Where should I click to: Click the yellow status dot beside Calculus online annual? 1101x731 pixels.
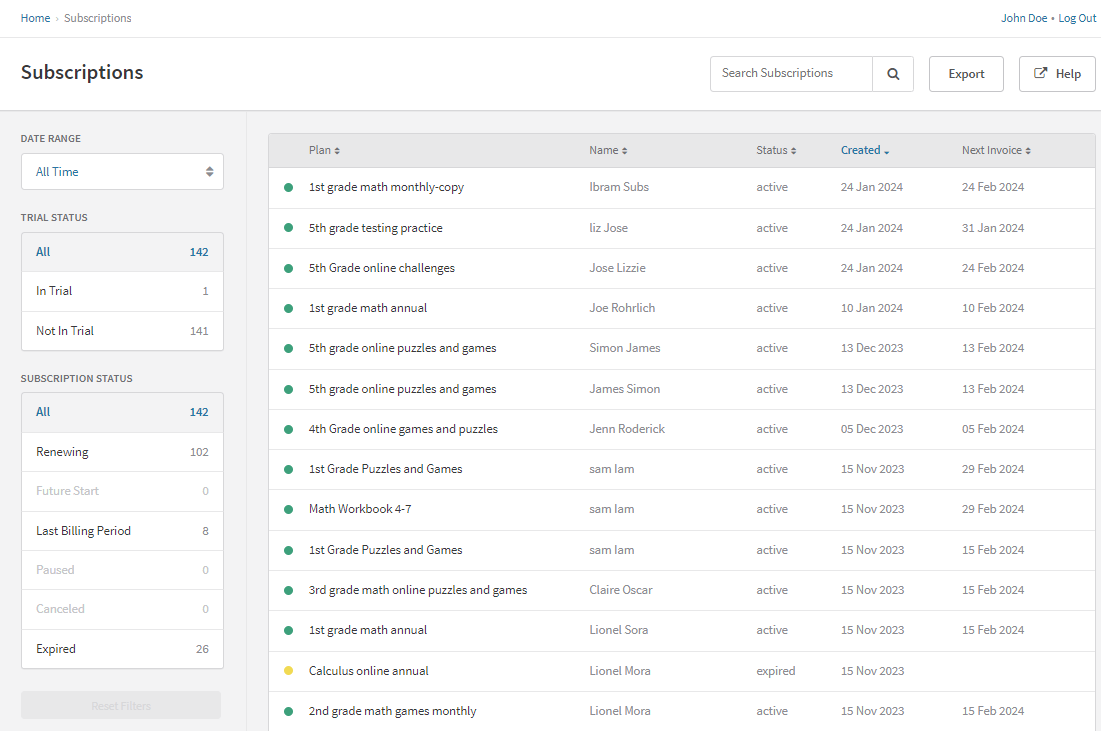(x=288, y=671)
